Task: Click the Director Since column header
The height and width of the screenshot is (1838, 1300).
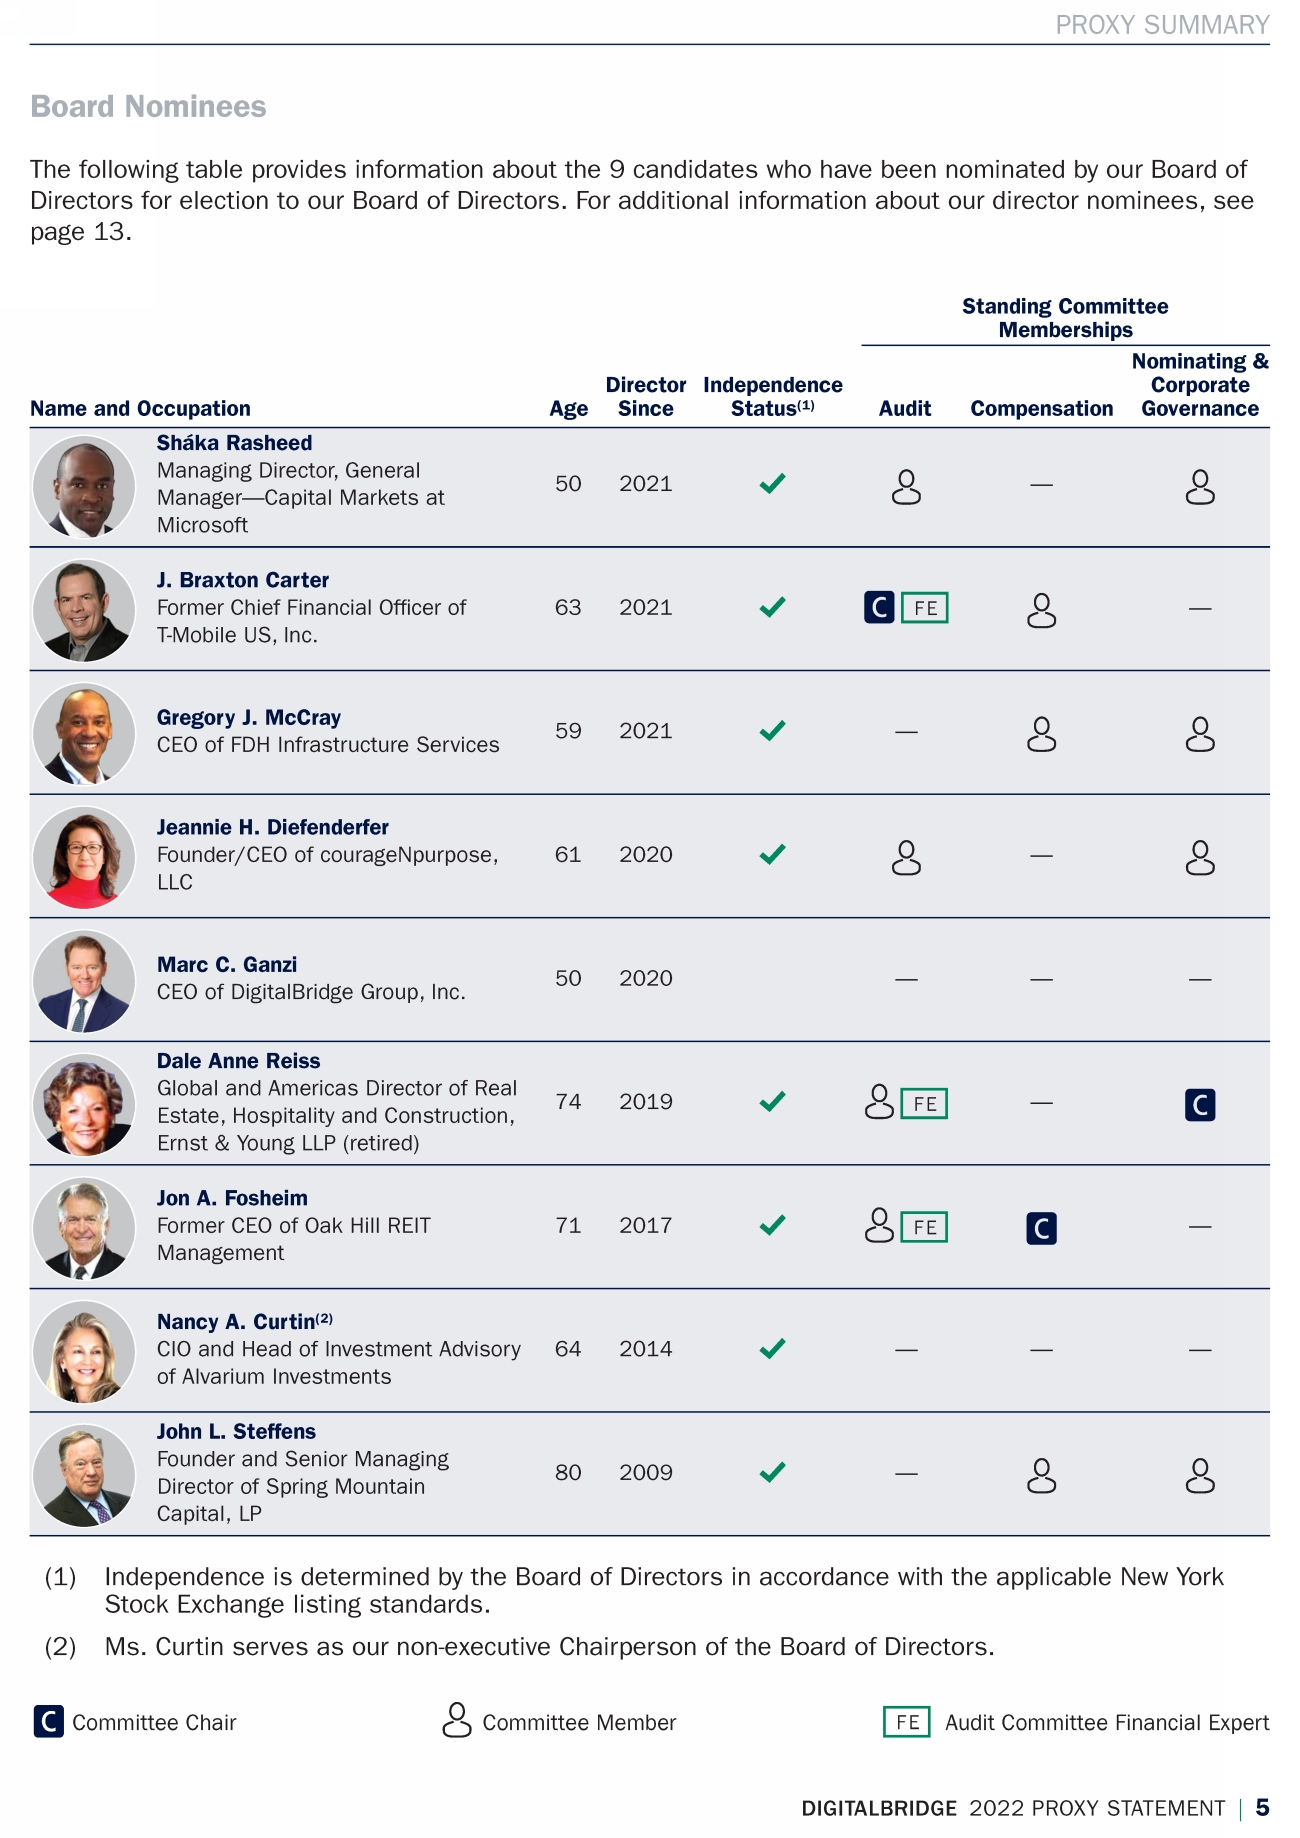Action: tap(646, 397)
